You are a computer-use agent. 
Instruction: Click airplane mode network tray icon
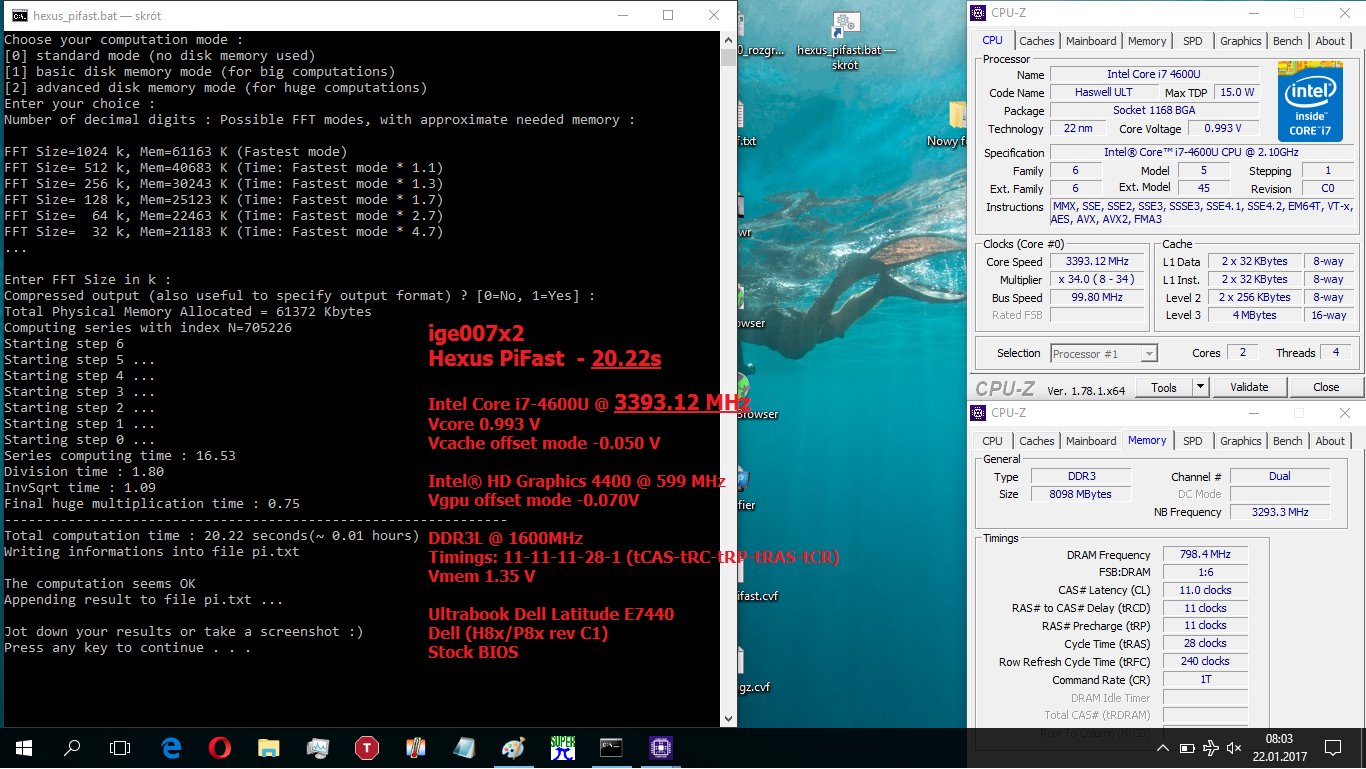1211,747
